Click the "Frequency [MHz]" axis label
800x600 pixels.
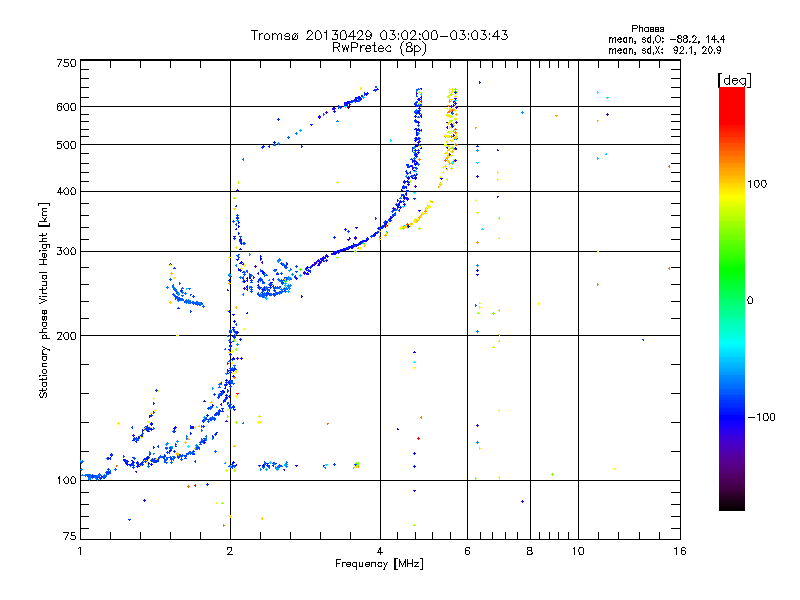(379, 564)
